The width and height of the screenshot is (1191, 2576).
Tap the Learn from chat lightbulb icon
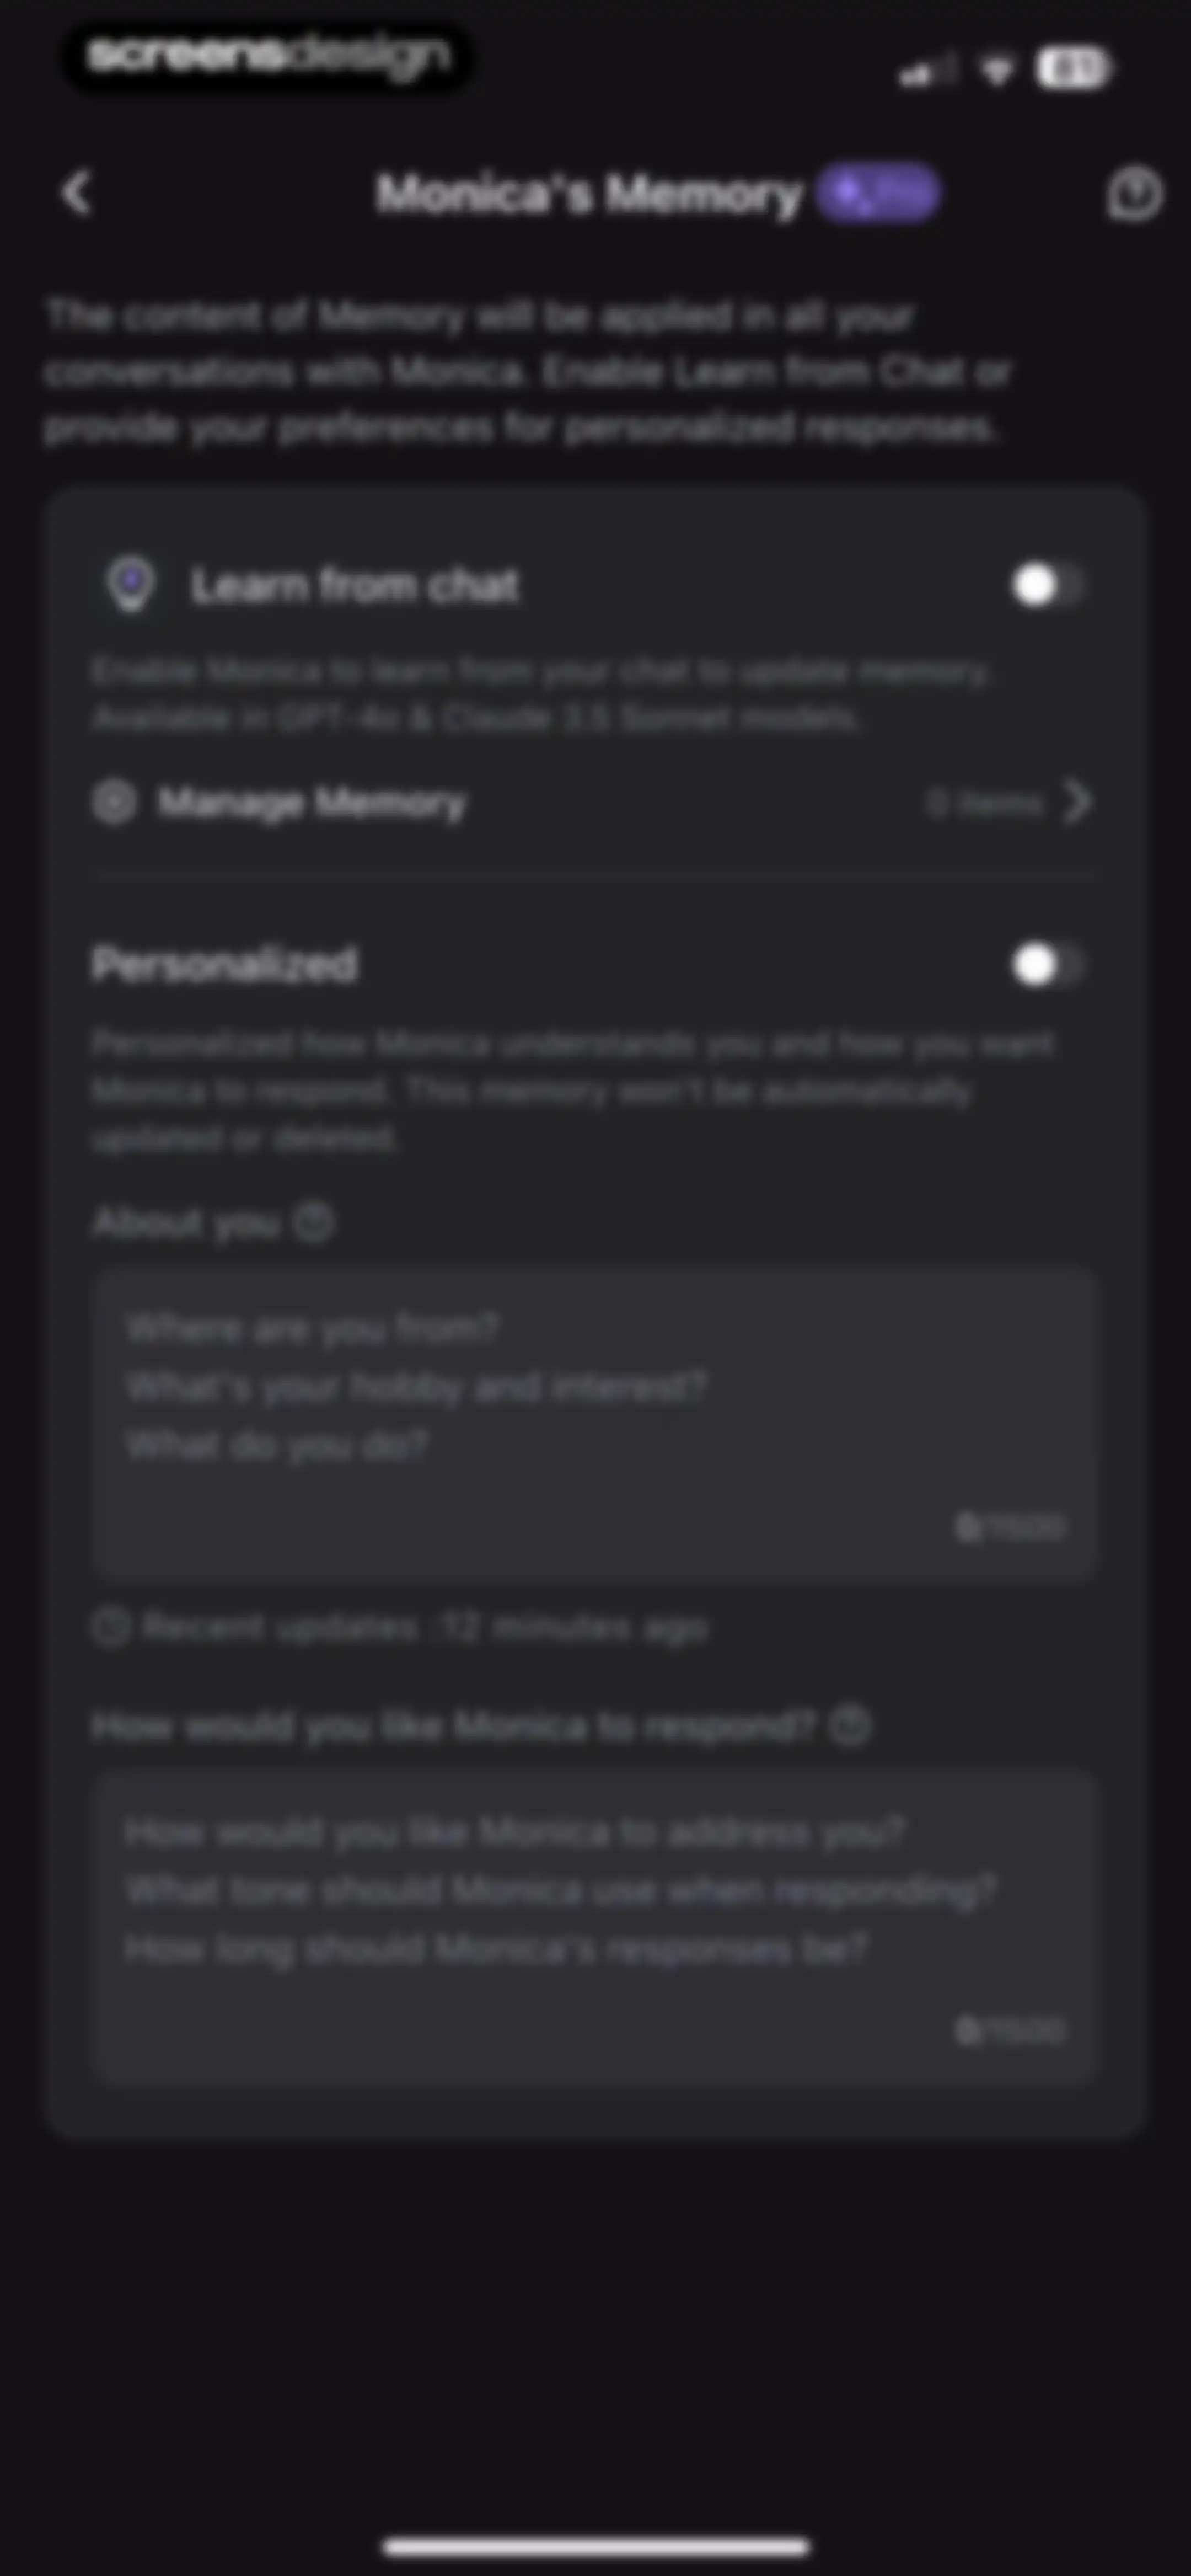[131, 584]
